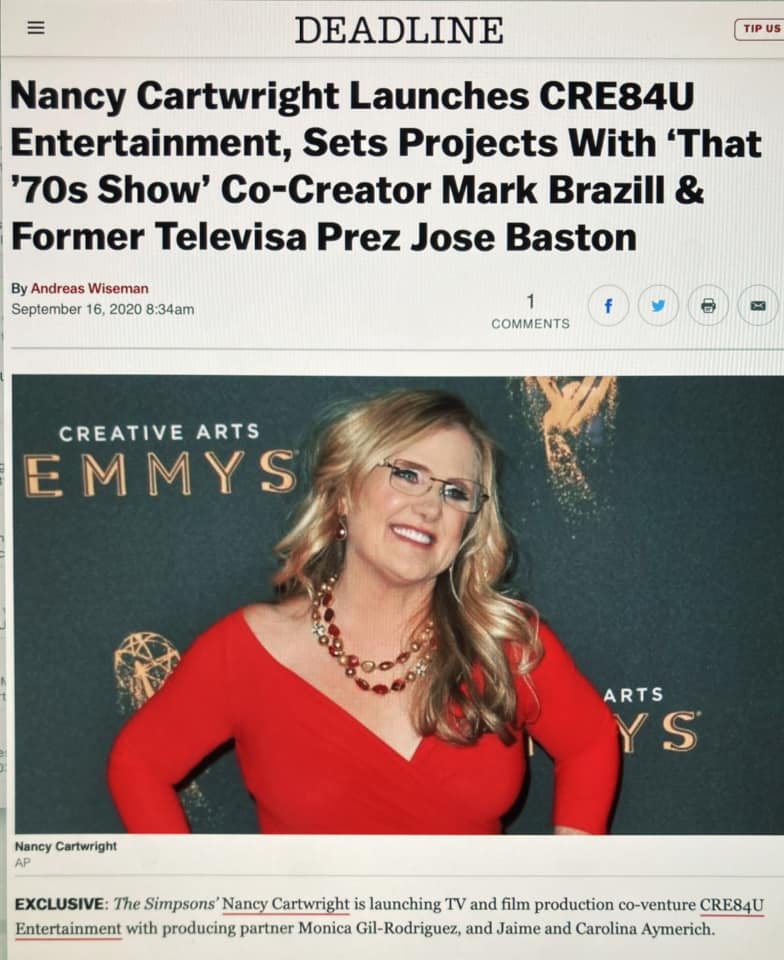This screenshot has height=960, width=784.
Task: Click the AP photo credit
Action: [x=22, y=863]
